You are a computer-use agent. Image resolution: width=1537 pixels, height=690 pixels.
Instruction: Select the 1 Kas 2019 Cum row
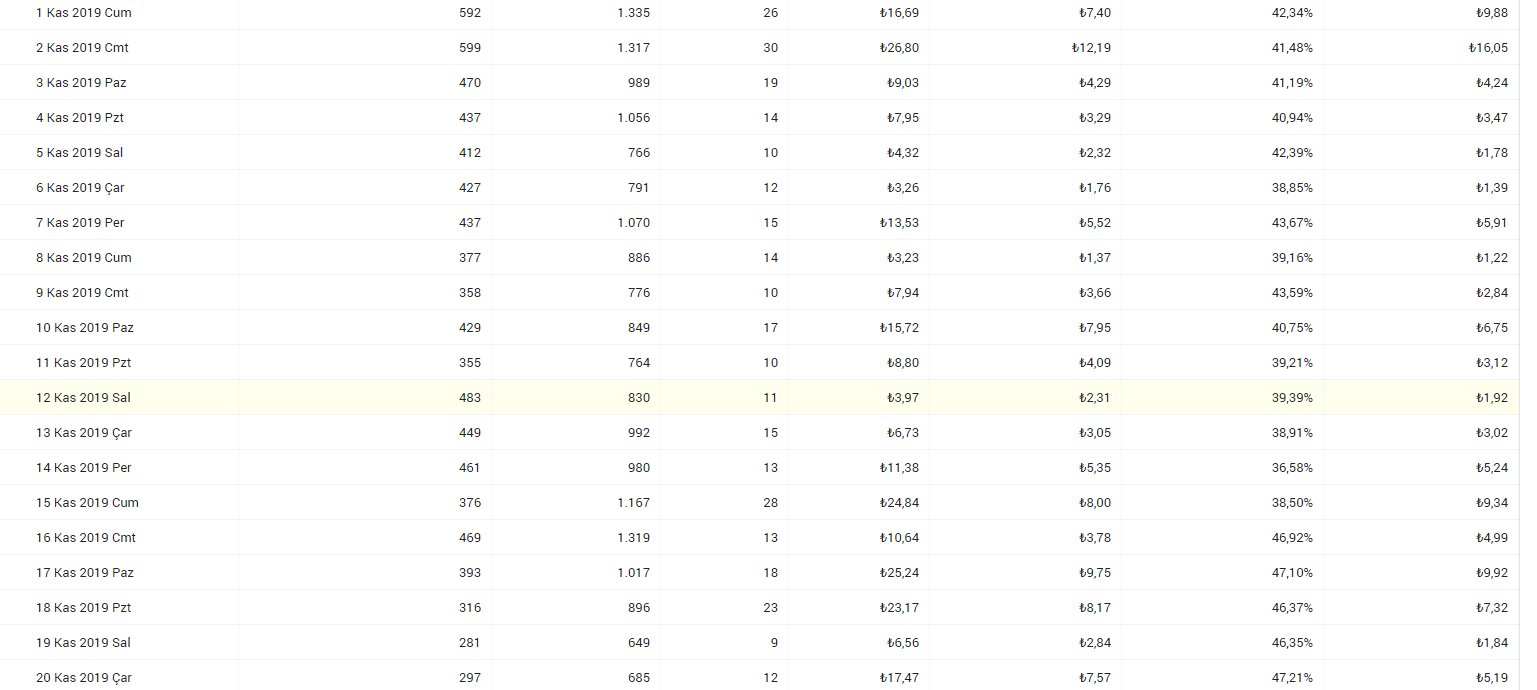[760, 13]
